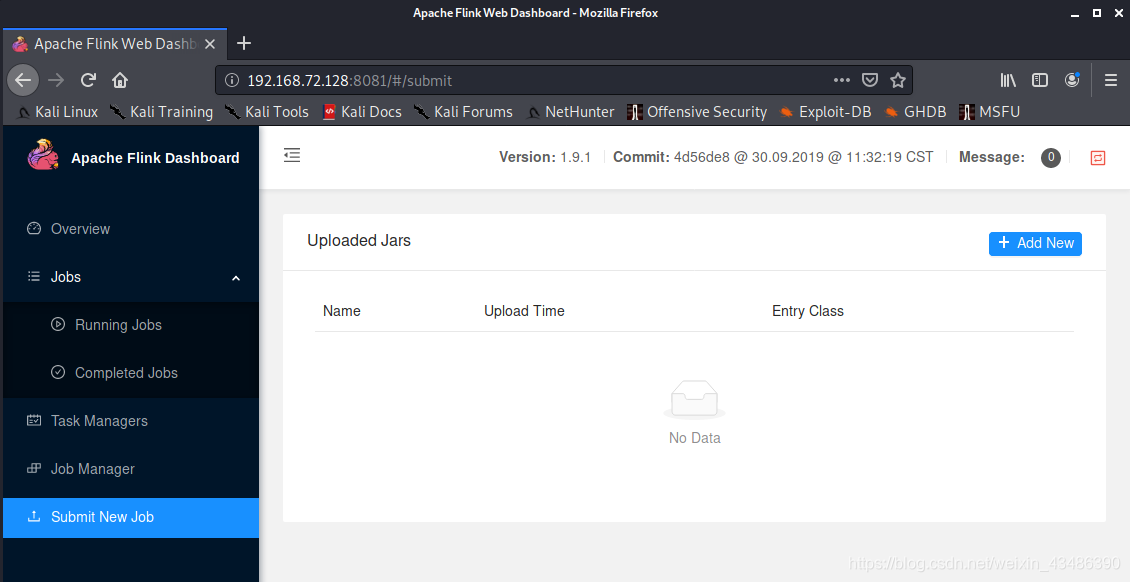Toggle the Firefox sidebar icon
The width and height of the screenshot is (1130, 582).
tap(1039, 80)
